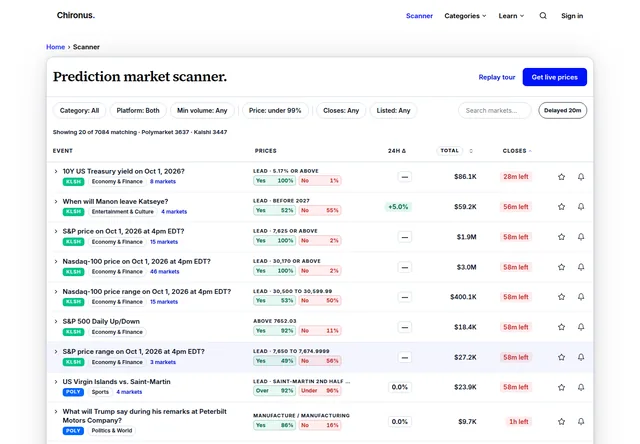Click the Under 96% price for Saint-Martin match

(x=320, y=391)
